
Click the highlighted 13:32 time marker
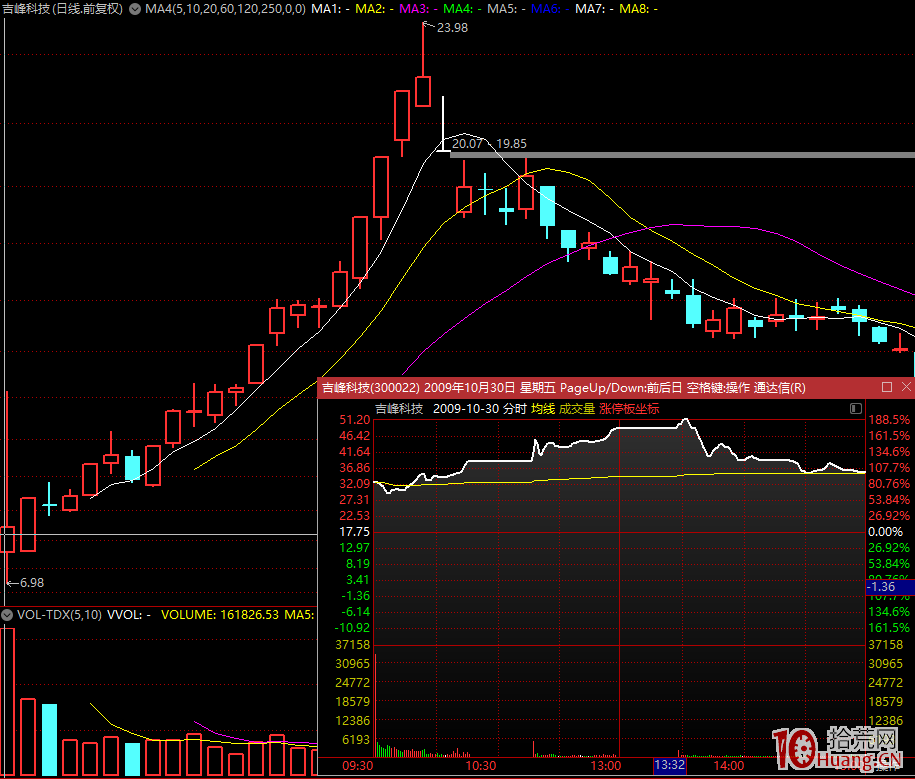click(x=669, y=765)
